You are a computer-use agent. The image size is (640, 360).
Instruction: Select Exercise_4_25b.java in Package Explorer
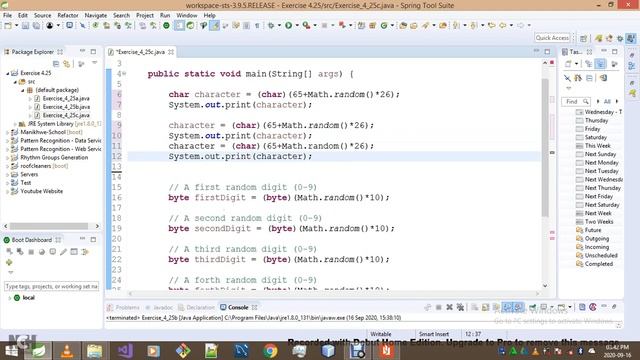tap(66, 107)
